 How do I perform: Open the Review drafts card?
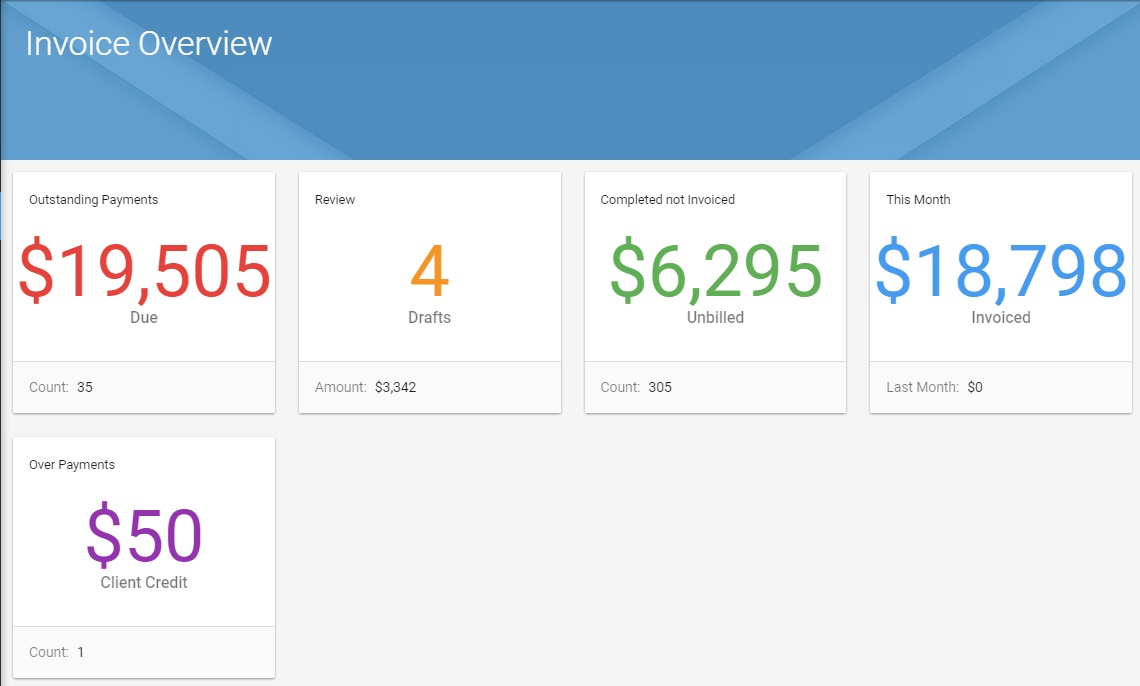coord(430,292)
